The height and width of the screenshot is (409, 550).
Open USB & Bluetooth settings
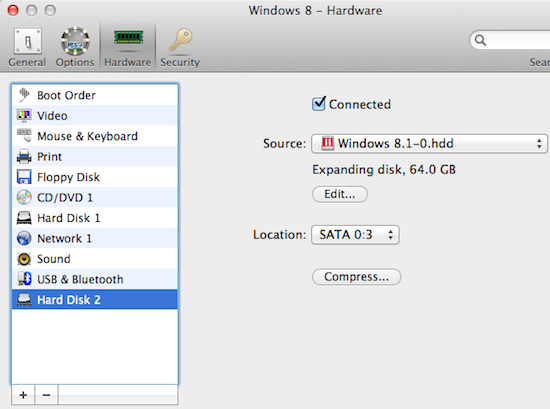(95, 279)
